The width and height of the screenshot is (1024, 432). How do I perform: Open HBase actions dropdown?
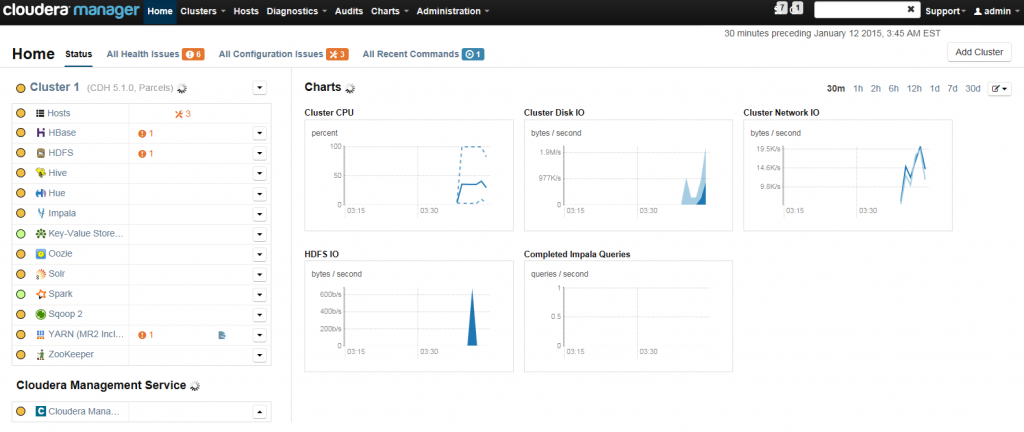(x=259, y=134)
